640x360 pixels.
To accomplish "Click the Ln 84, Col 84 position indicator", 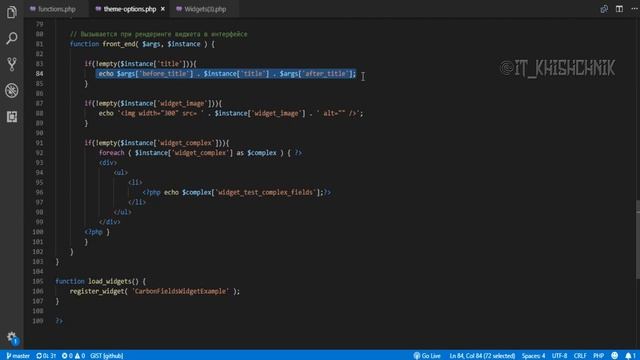I will 482,356.
